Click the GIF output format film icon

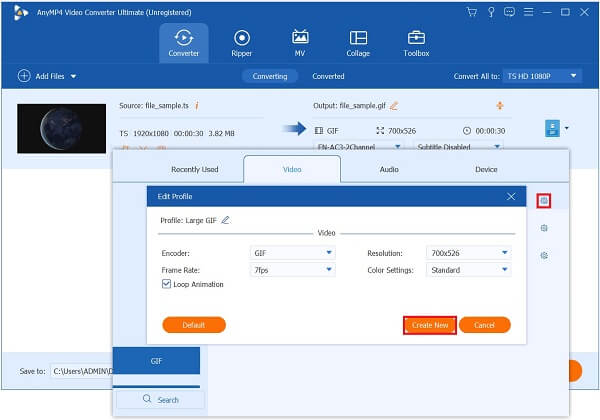tap(318, 131)
